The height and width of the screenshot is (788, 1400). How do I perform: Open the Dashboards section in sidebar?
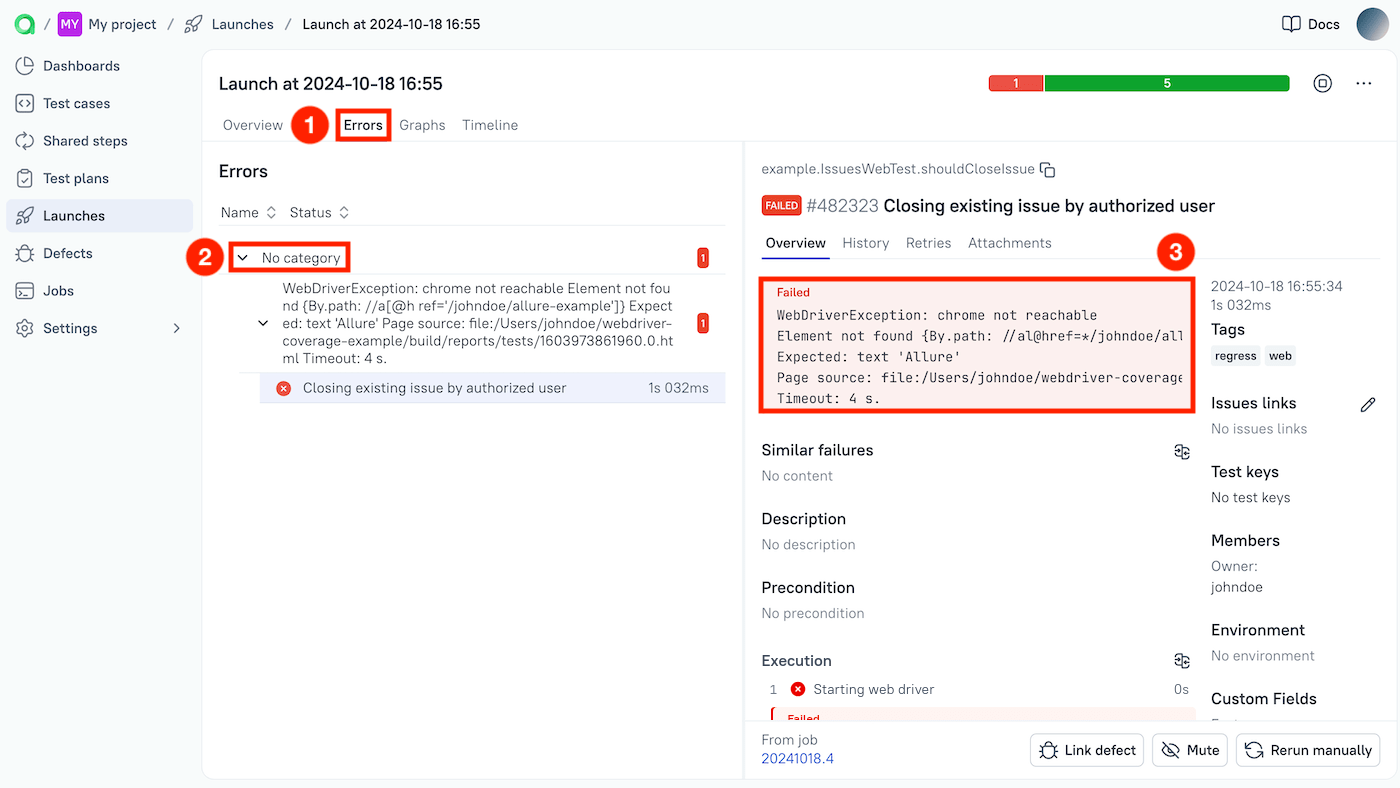tap(78, 65)
